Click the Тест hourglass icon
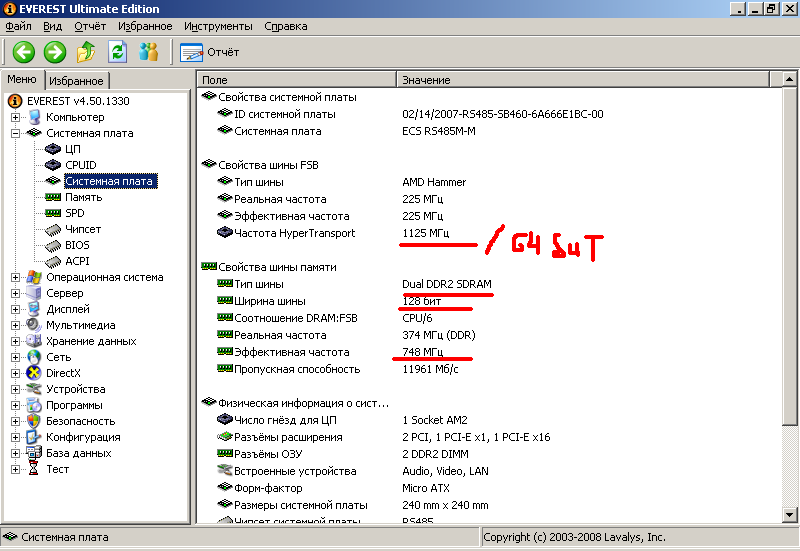 click(x=34, y=469)
